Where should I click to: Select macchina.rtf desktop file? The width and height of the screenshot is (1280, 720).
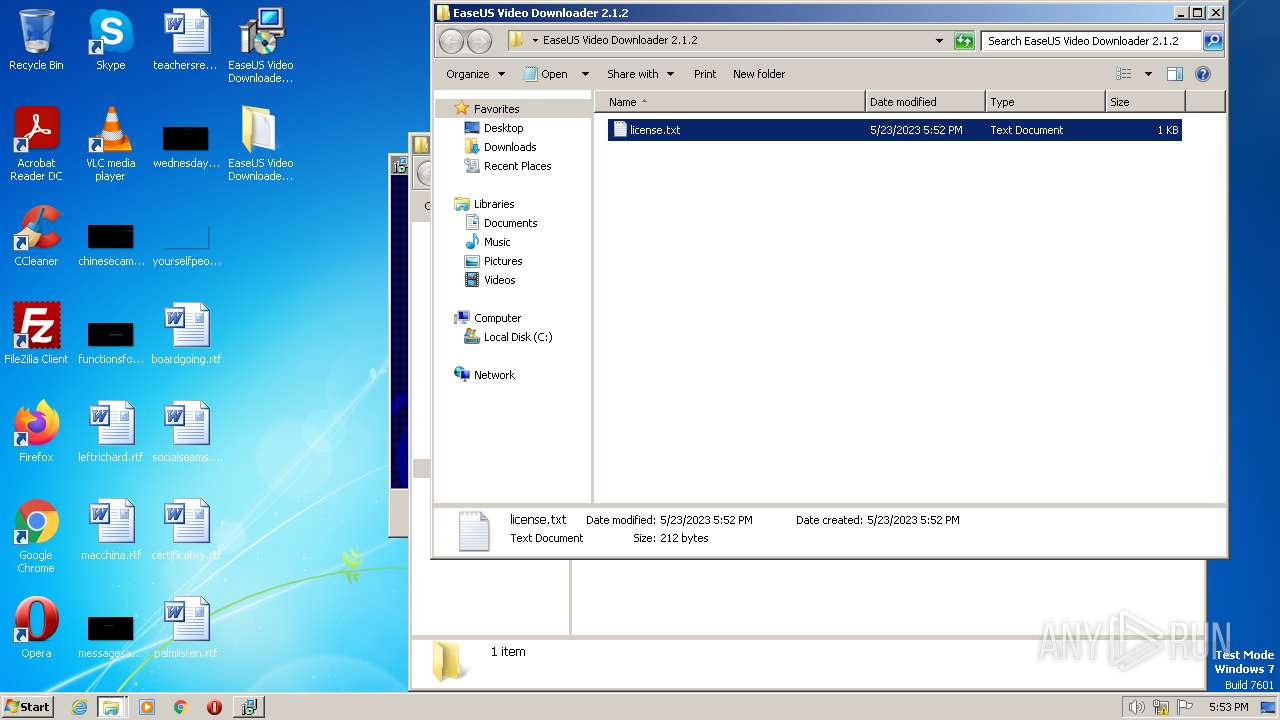tap(110, 530)
